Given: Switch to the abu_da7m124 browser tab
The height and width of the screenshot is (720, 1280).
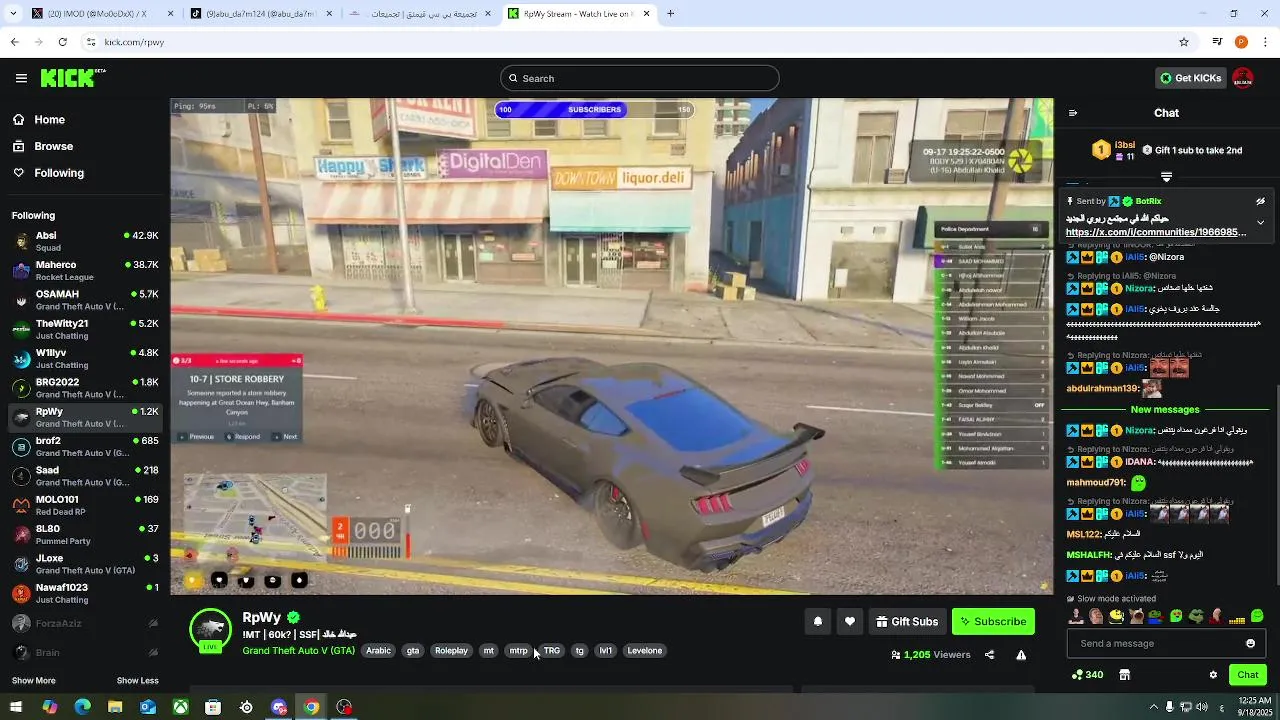Looking at the screenshot, I should click(260, 13).
